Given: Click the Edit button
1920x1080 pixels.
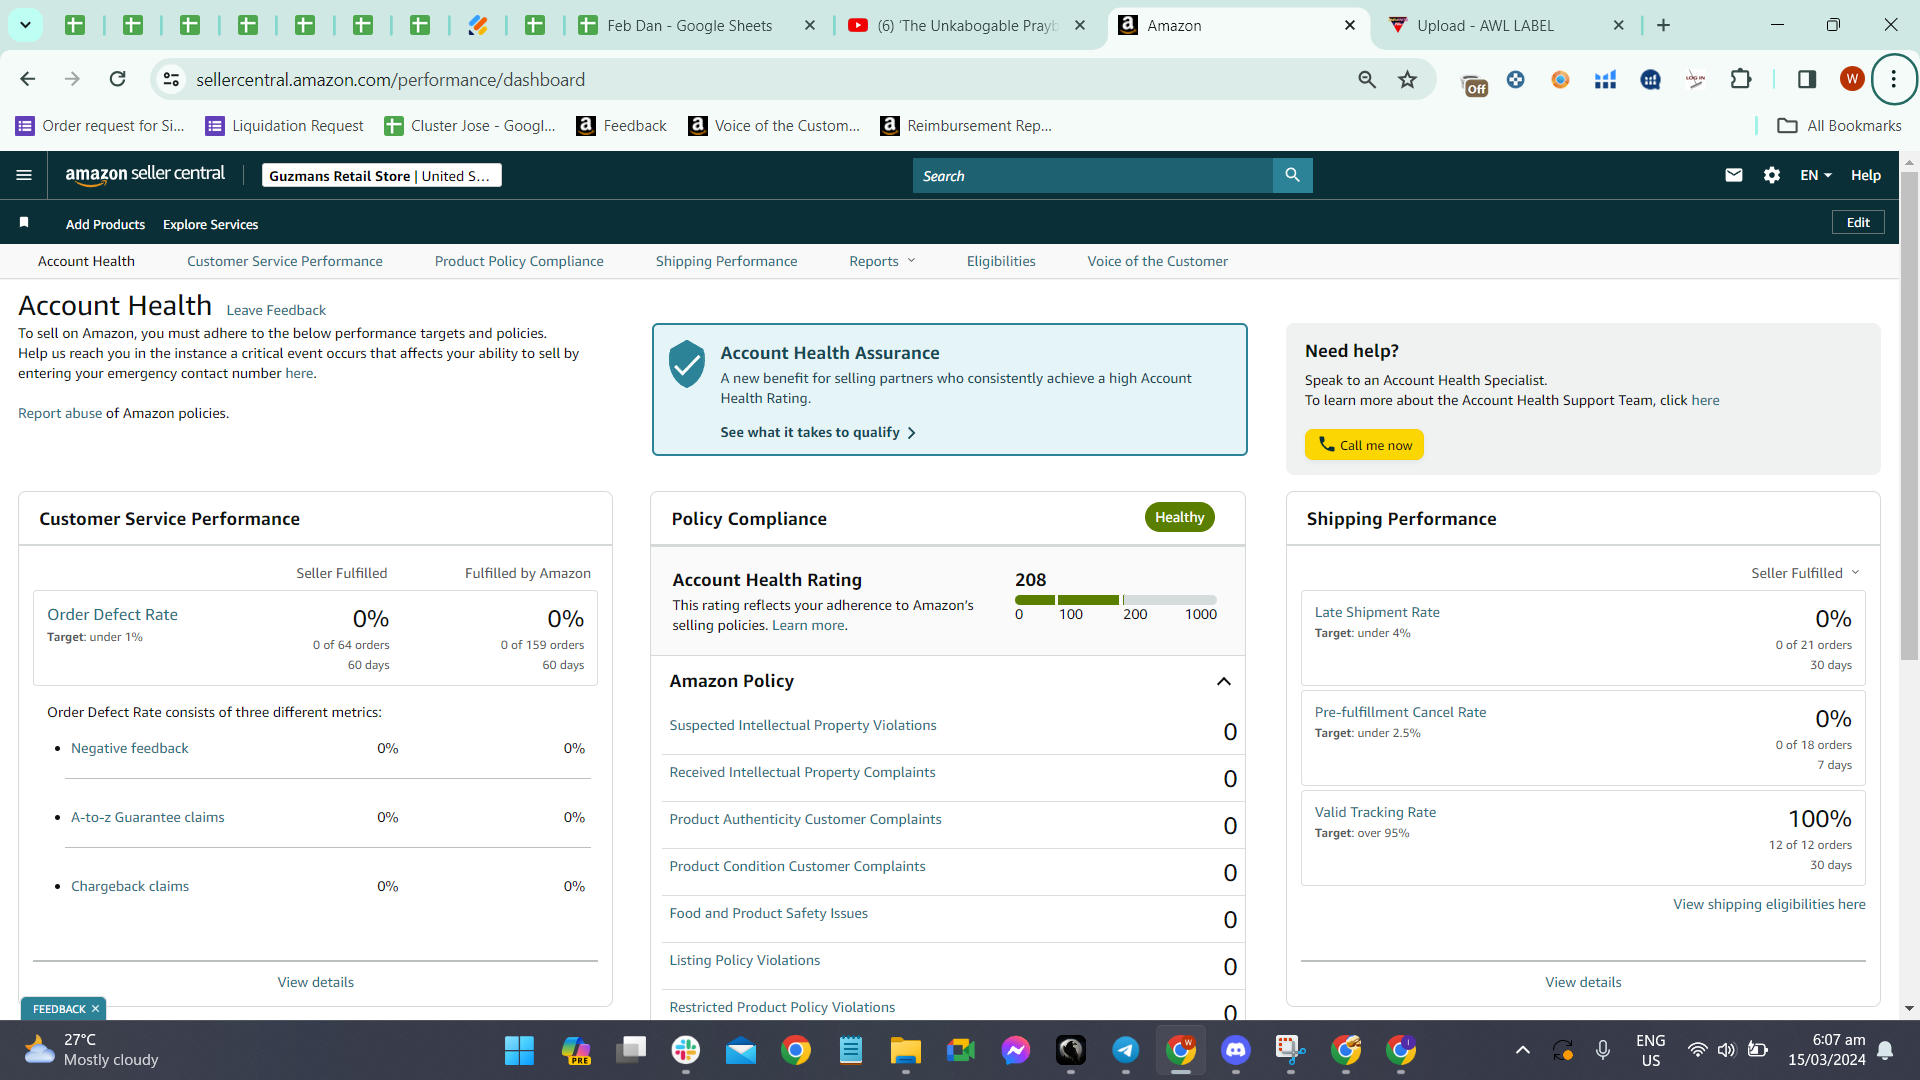Looking at the screenshot, I should coord(1858,222).
